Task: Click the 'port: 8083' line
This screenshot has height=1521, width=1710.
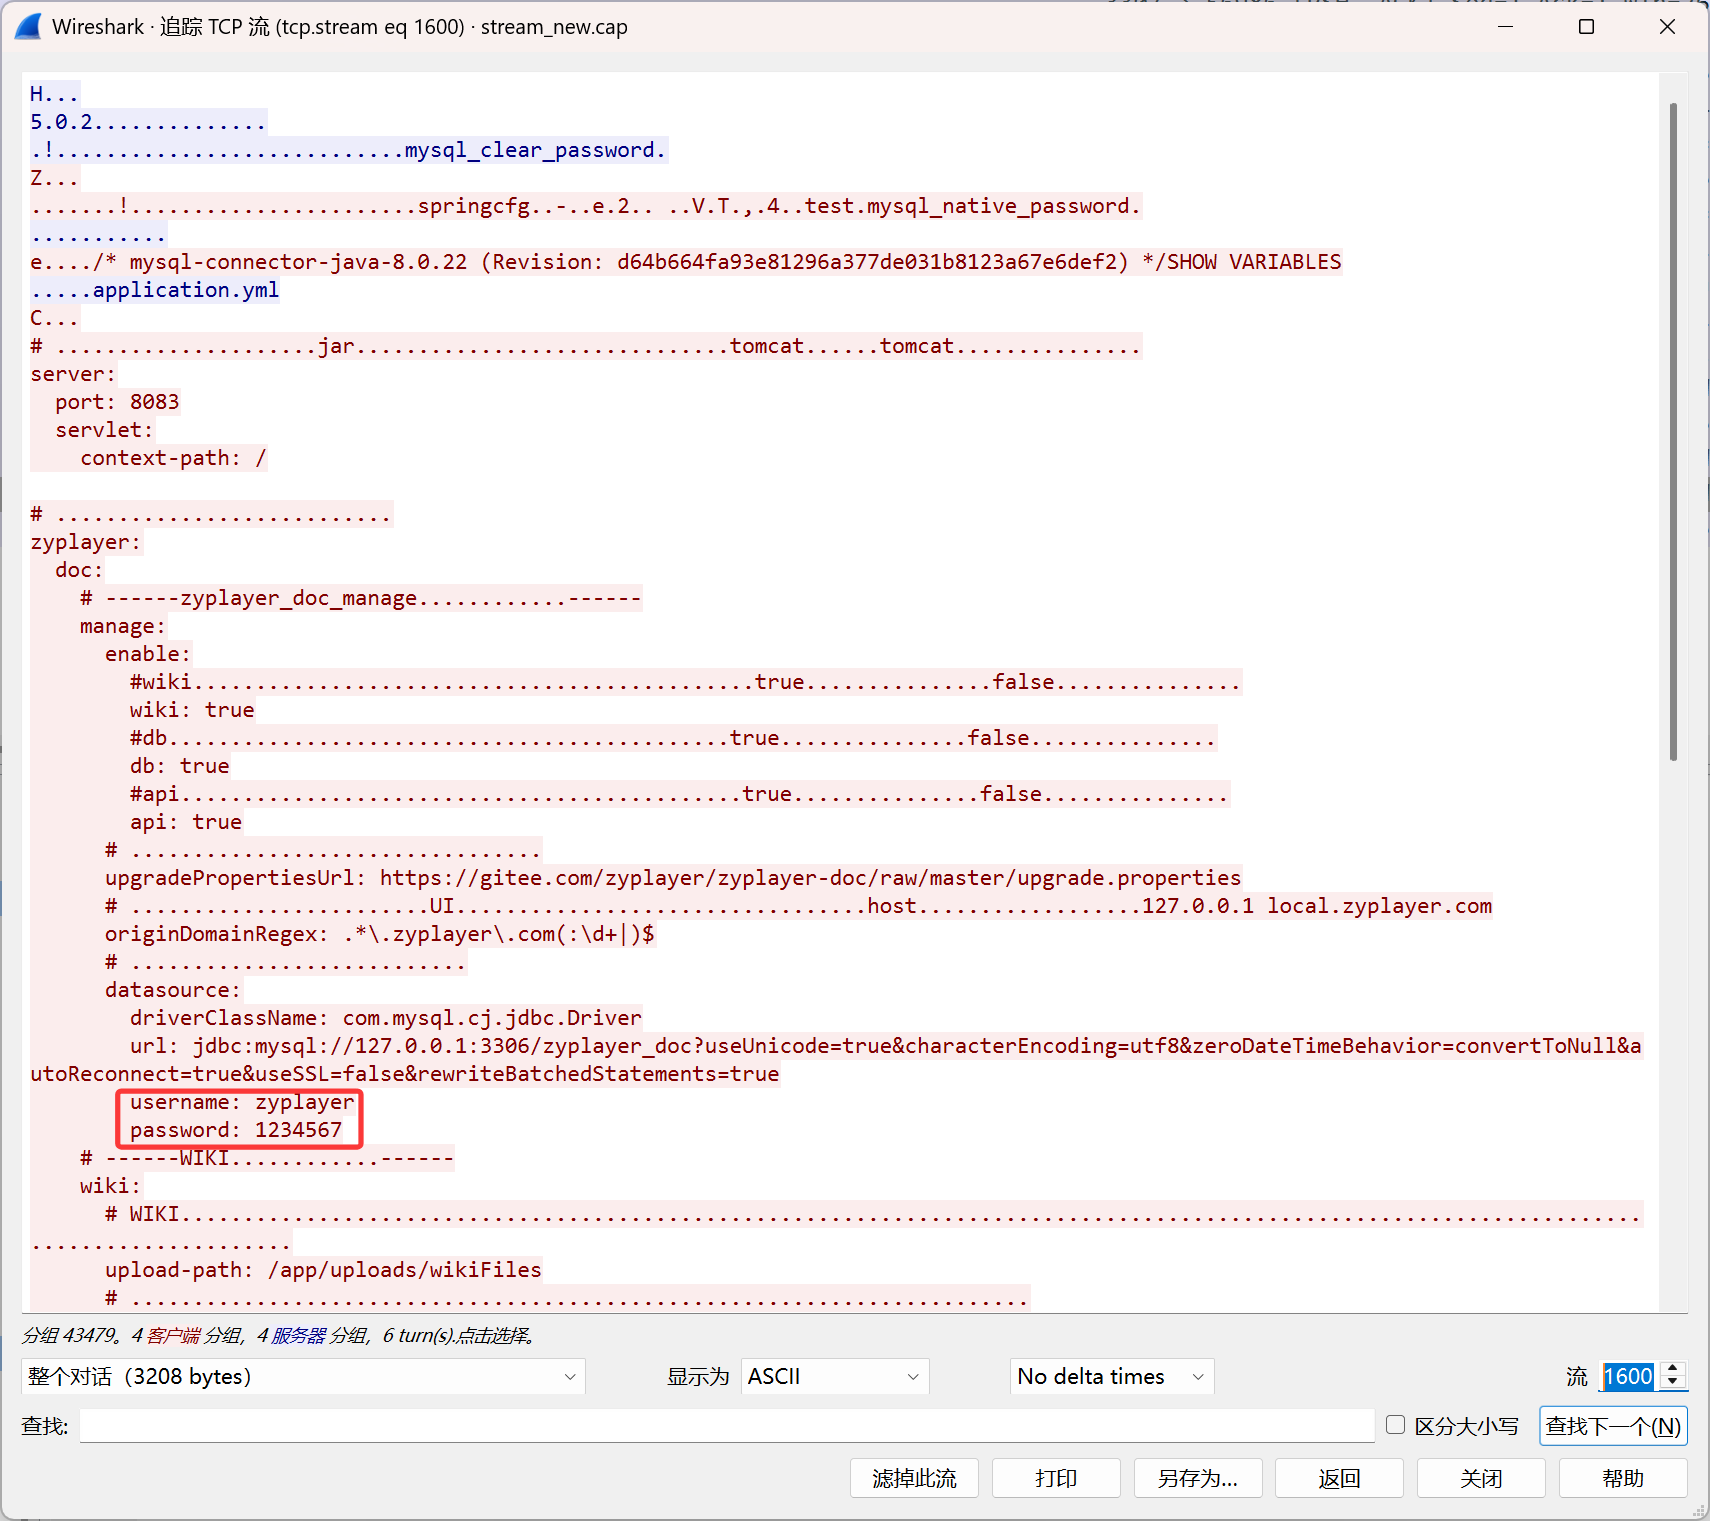Action: pyautogui.click(x=117, y=402)
